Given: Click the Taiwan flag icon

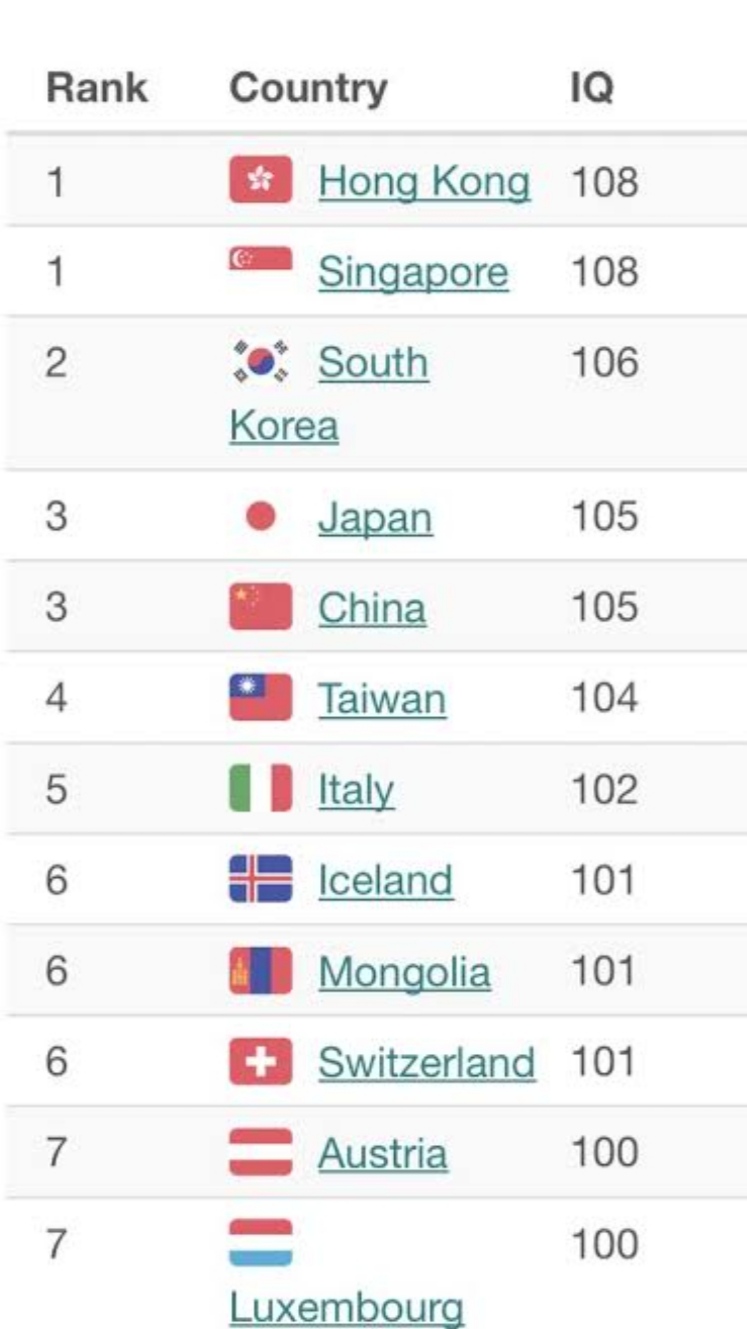Looking at the screenshot, I should [261, 697].
